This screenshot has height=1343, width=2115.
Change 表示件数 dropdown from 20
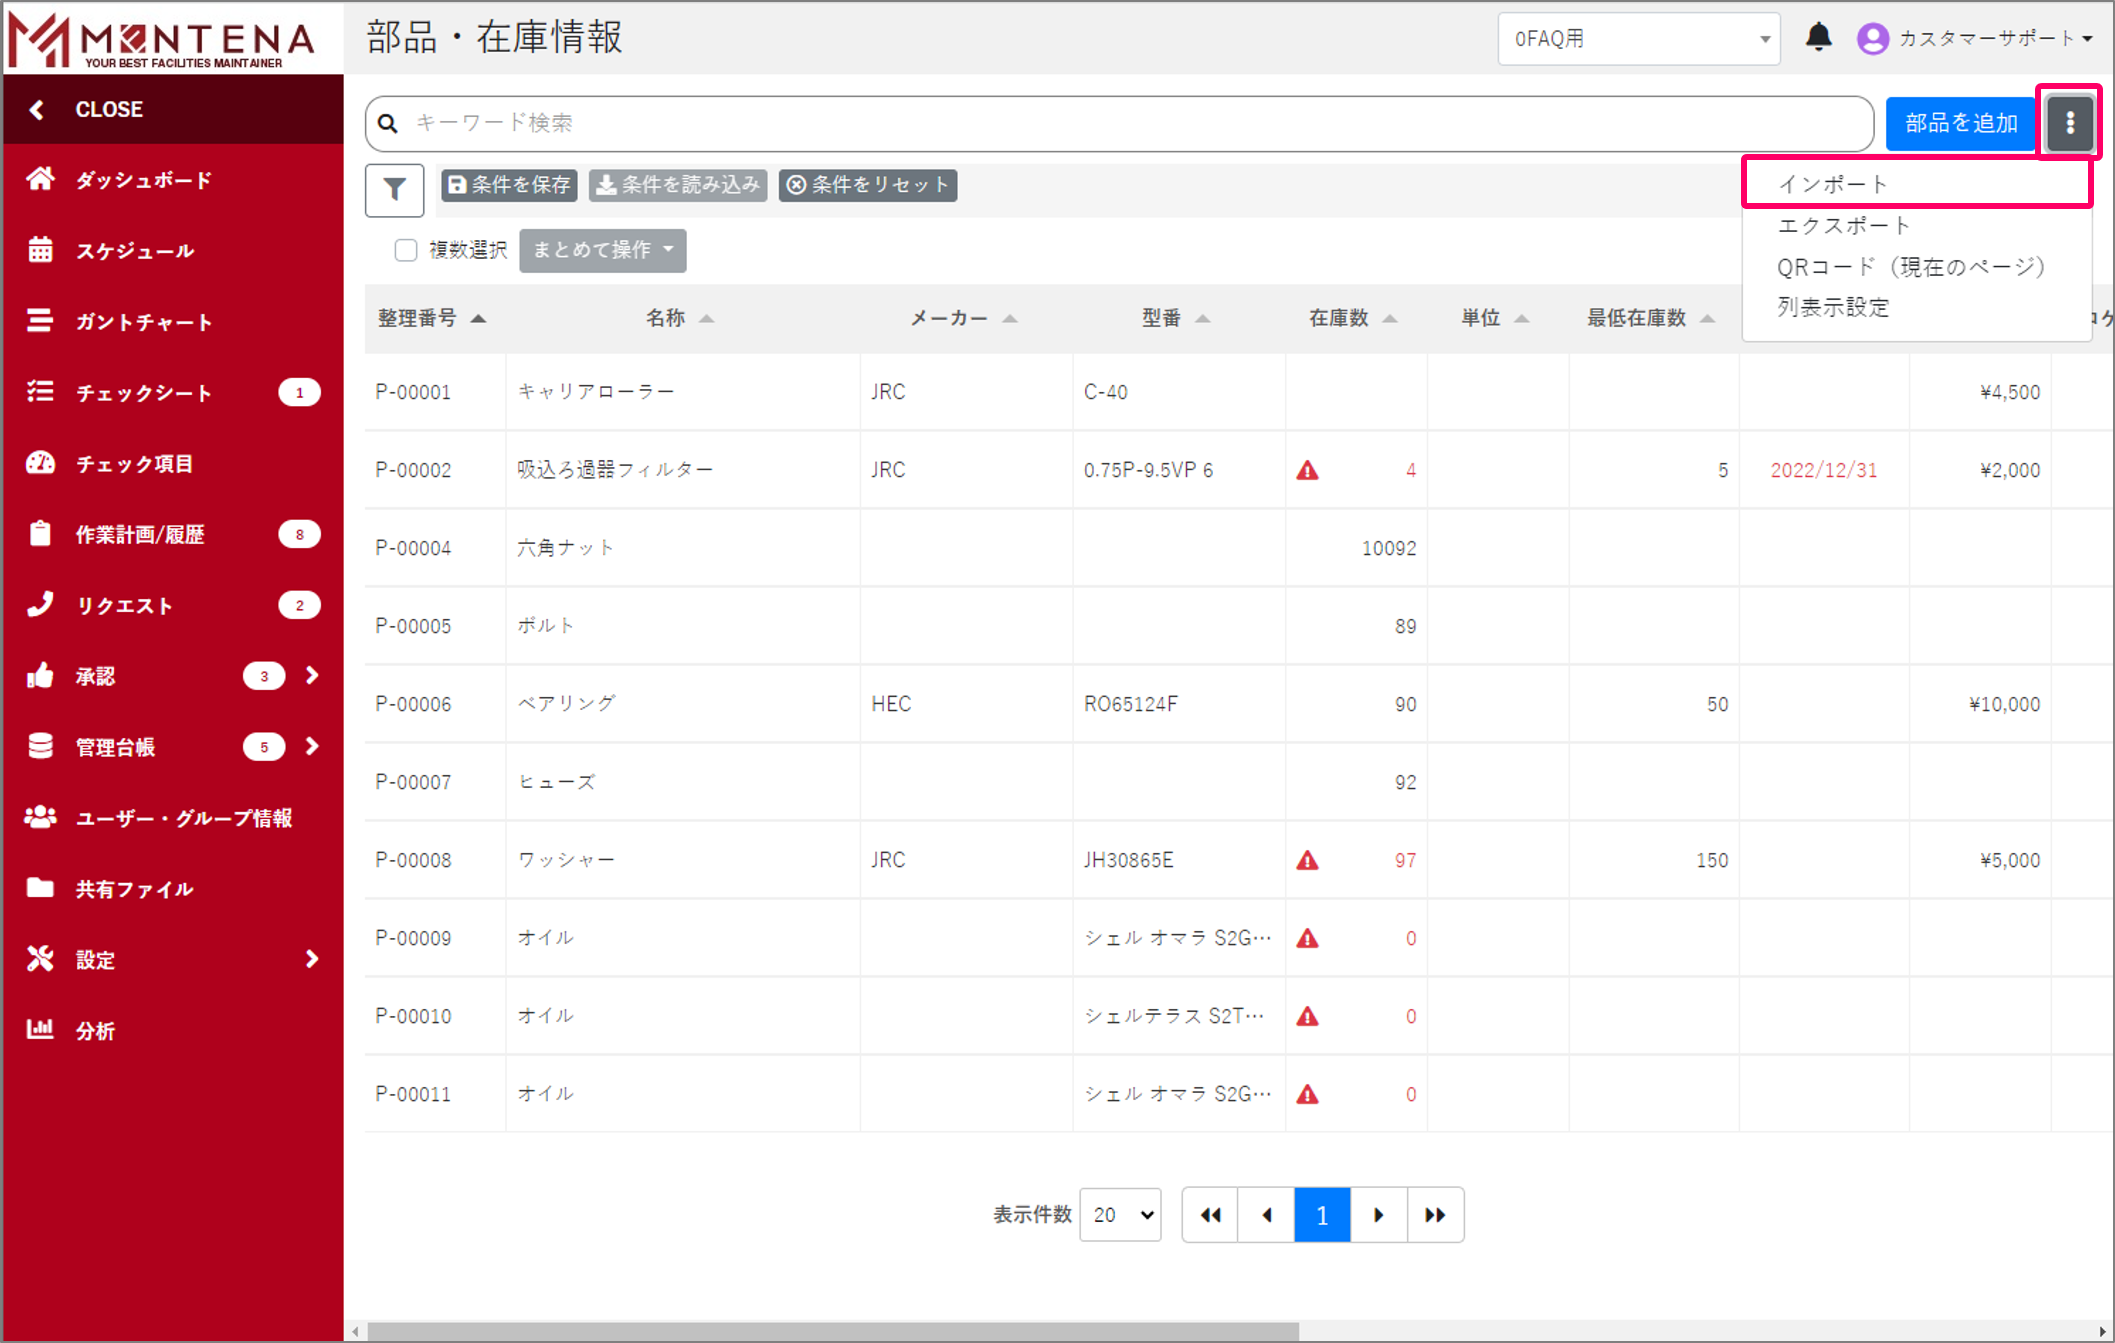(x=1120, y=1215)
